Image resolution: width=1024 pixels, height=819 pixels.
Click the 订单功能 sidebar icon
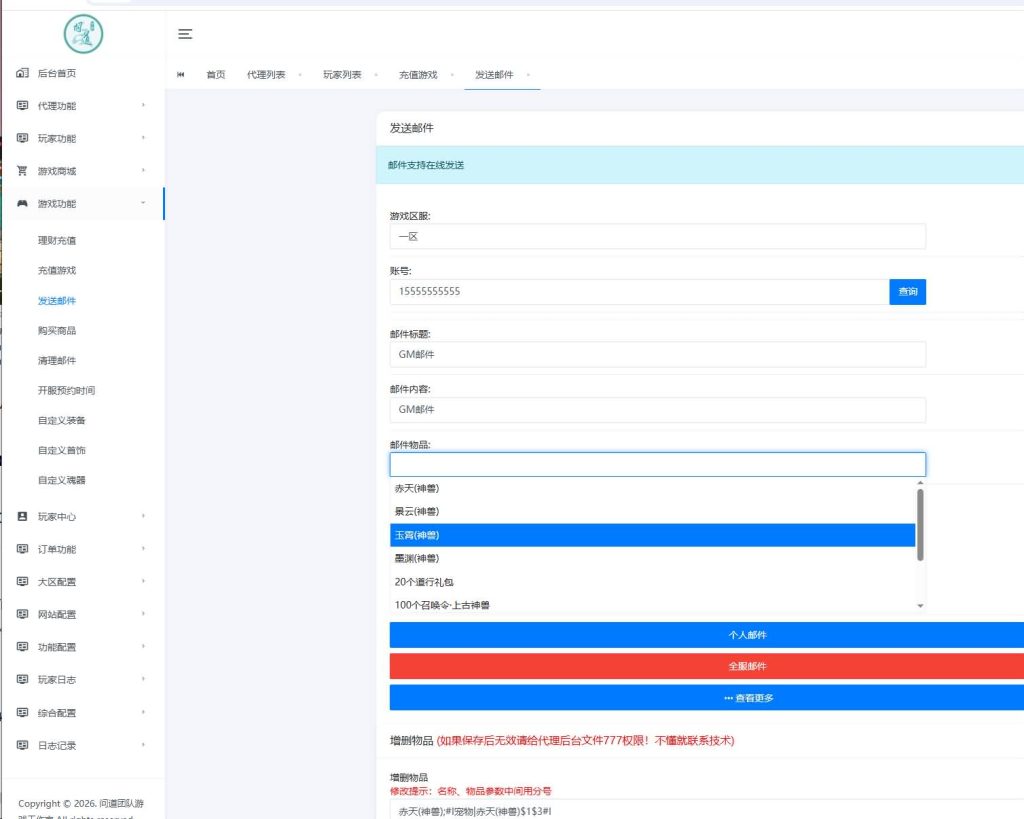tap(22, 549)
